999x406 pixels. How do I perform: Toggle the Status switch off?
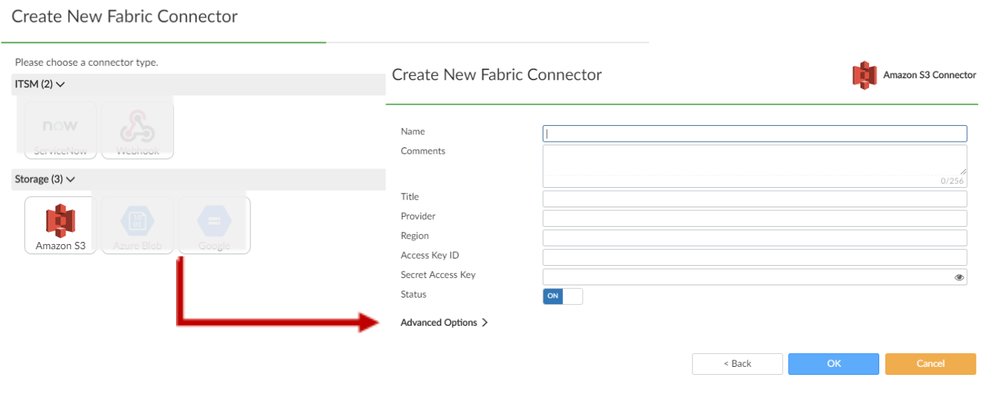coord(562,296)
